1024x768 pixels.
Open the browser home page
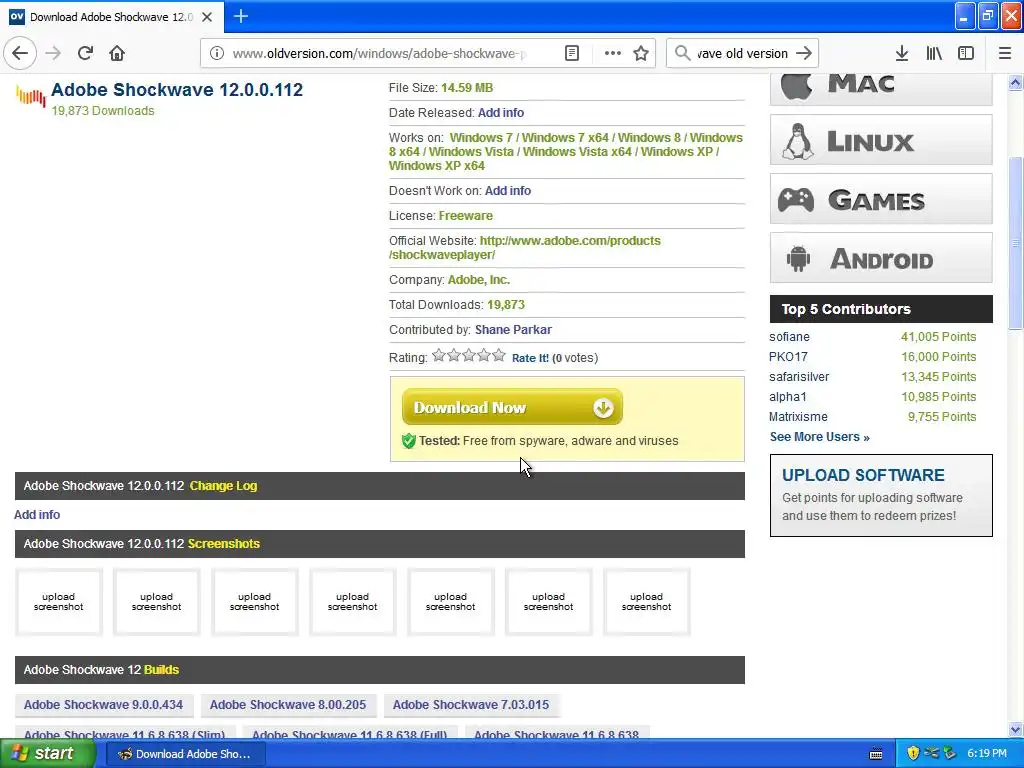[x=117, y=53]
